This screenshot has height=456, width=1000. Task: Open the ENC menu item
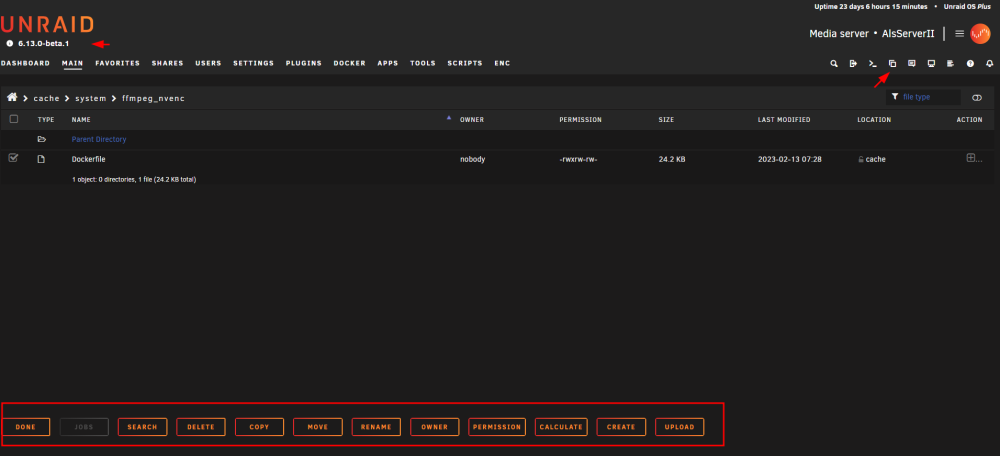click(502, 63)
